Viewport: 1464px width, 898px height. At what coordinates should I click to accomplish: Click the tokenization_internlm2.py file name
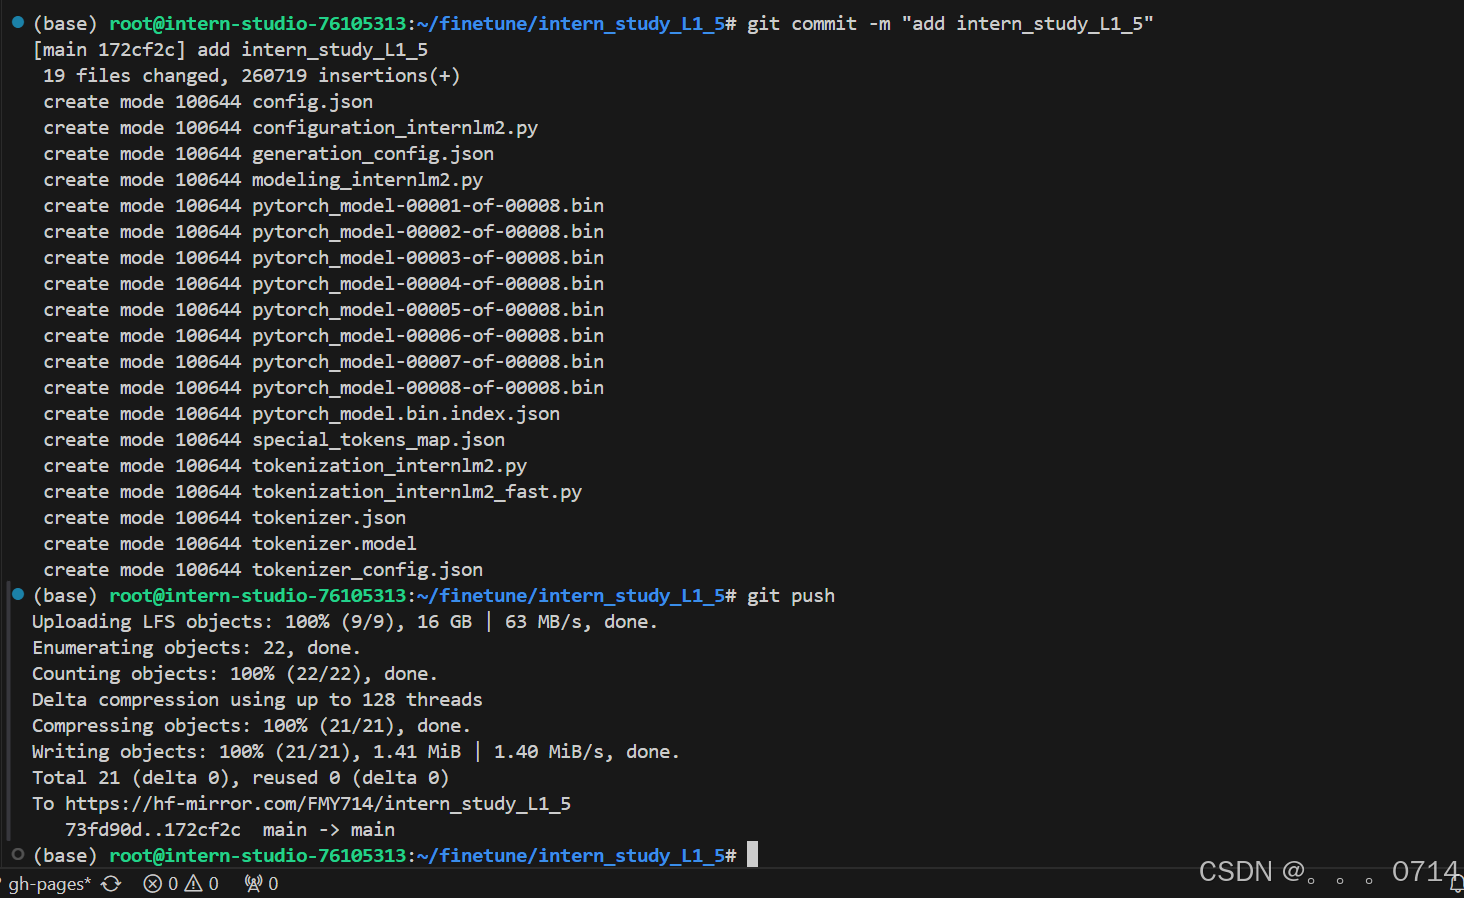tap(389, 465)
